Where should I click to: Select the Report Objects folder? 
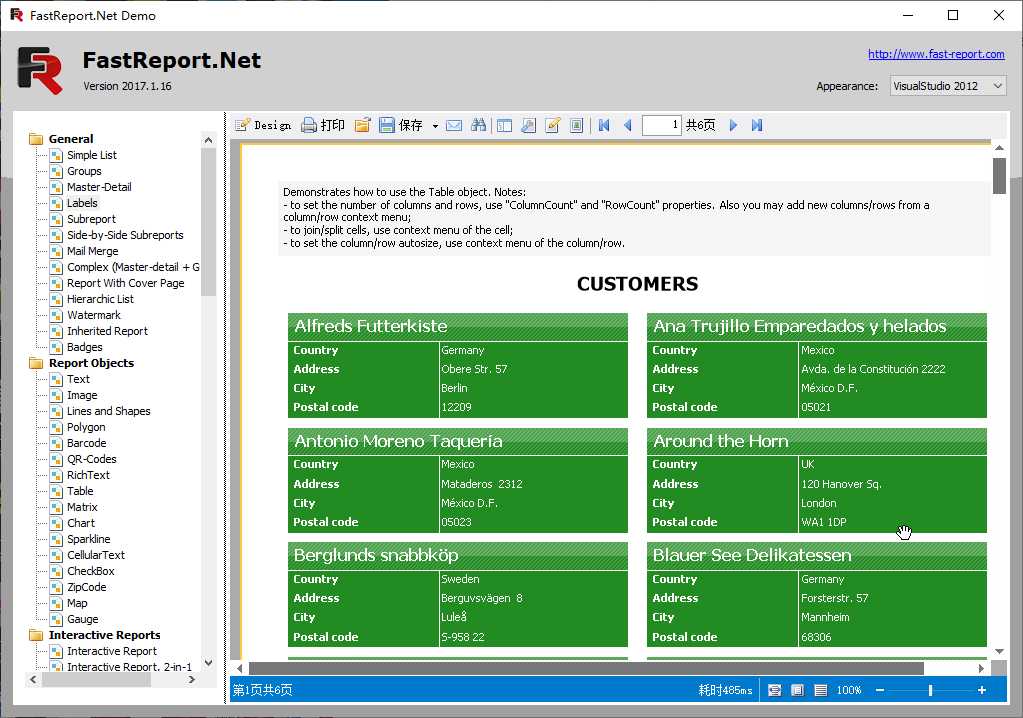click(x=91, y=363)
